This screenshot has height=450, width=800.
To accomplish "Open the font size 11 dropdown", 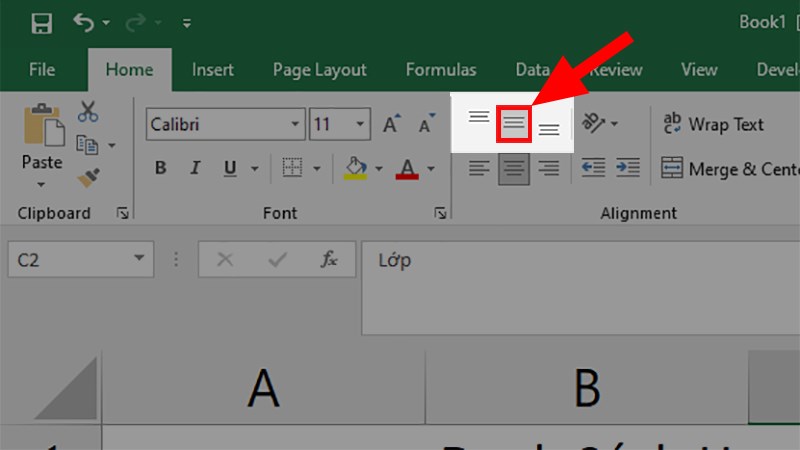I will (x=360, y=124).
